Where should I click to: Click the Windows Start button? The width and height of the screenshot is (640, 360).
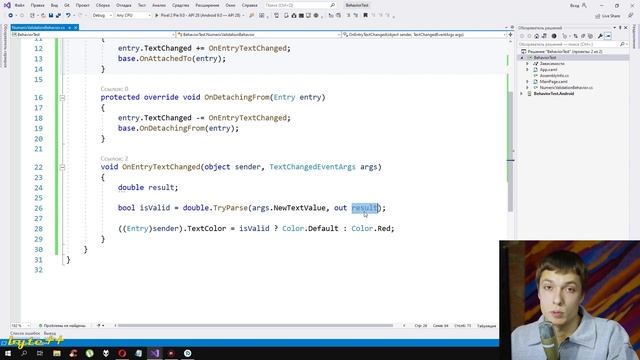[8, 353]
